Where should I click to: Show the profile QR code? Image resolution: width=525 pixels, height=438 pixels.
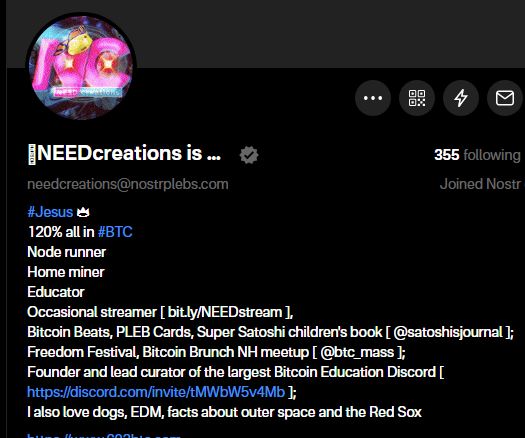[x=417, y=98]
